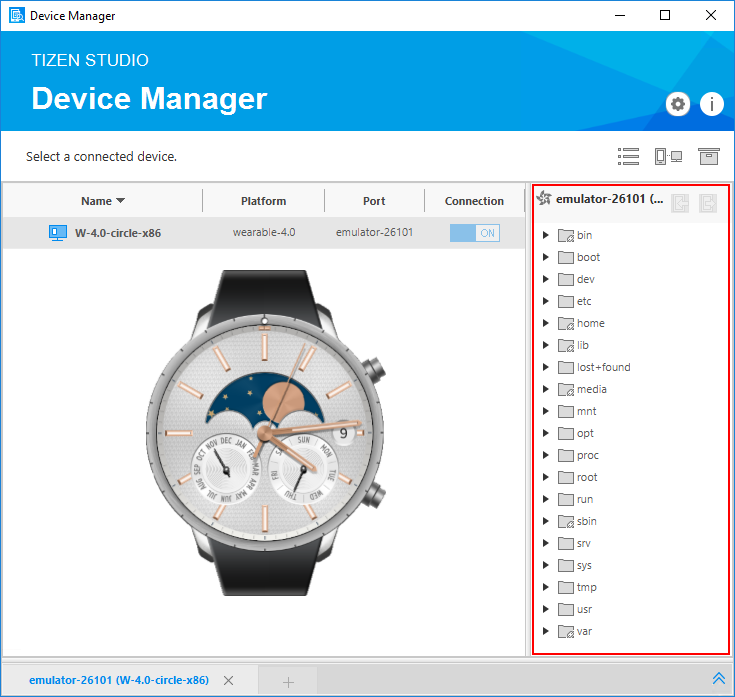Click the remote device manager icon
The image size is (735, 697).
[668, 156]
